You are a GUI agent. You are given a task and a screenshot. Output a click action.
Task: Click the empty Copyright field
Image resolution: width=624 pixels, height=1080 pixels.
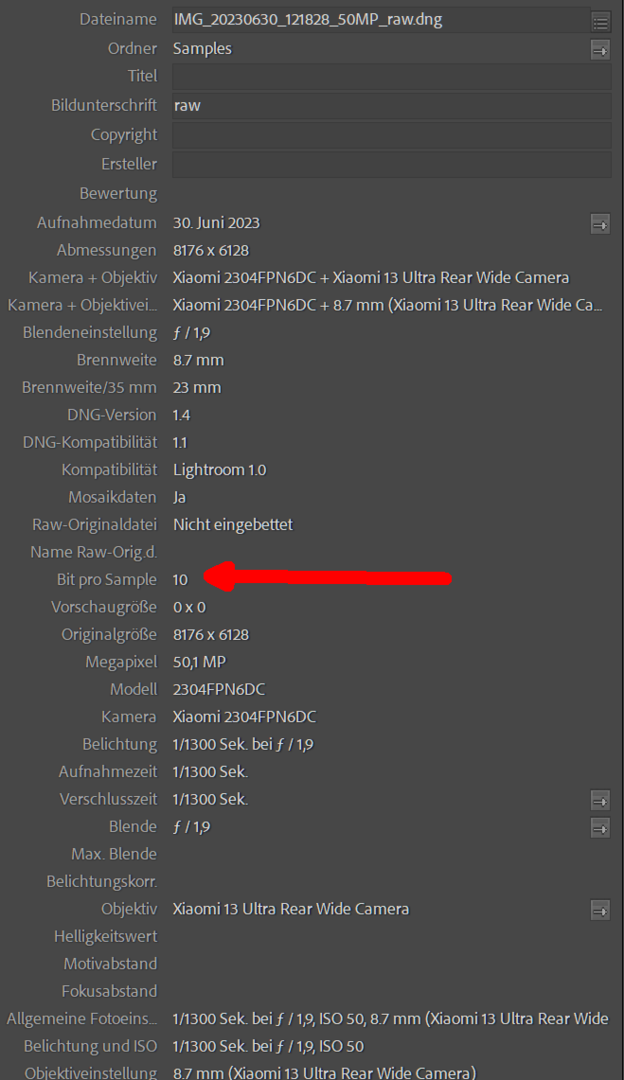pos(390,135)
